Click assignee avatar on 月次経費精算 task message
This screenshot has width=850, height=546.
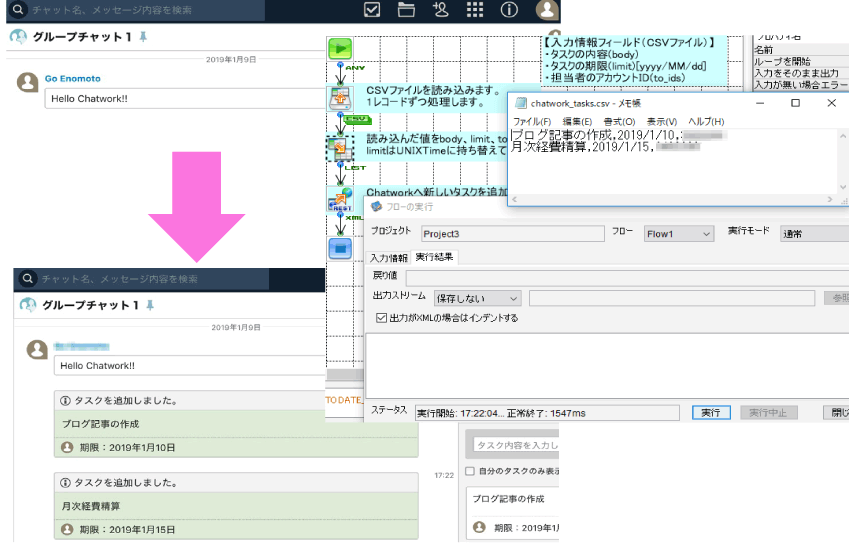(67, 529)
